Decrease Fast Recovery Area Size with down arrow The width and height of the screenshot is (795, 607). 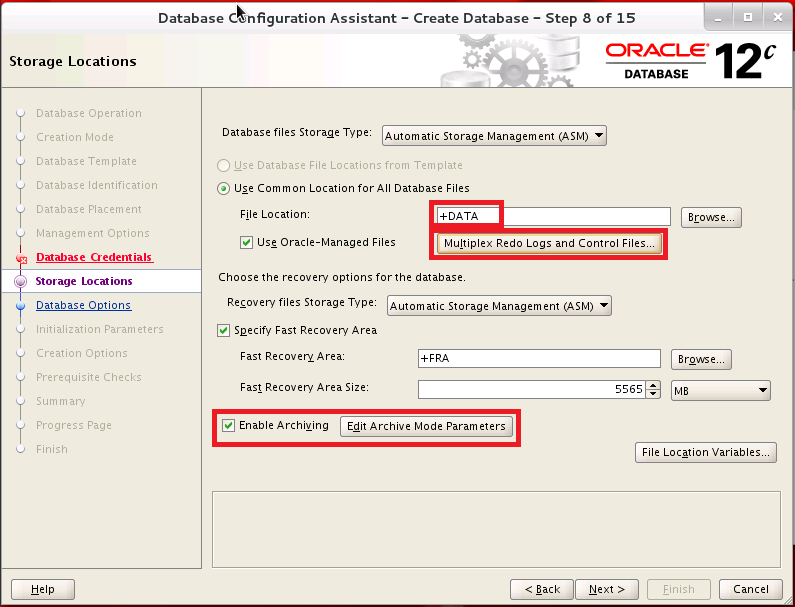pos(654,394)
